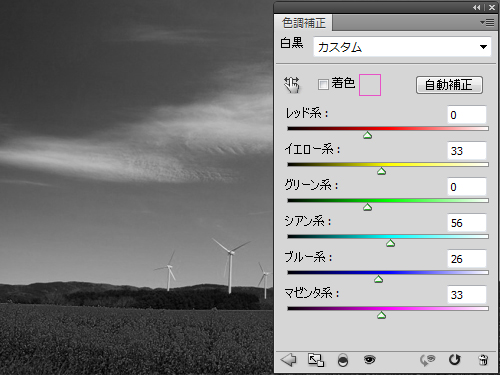
Task: Click the マゼンタ系 value field showing 33
Action: 466,295
